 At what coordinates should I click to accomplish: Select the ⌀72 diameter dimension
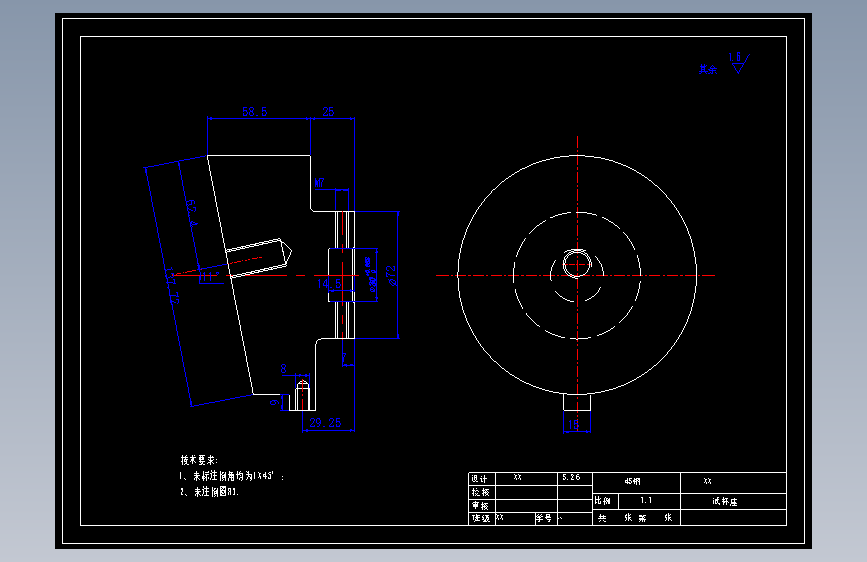[x=391, y=275]
